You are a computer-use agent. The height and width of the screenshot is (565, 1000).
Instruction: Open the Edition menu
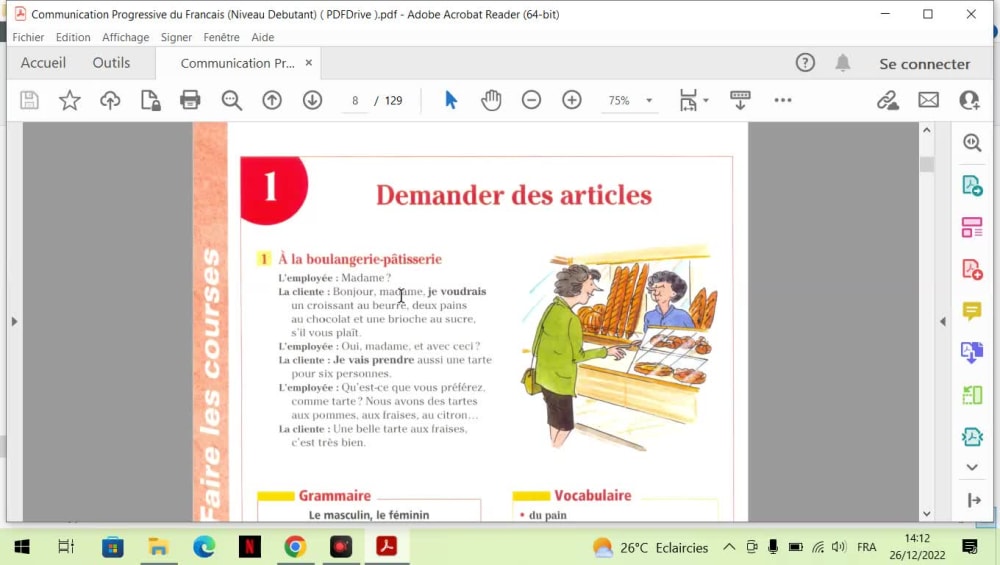(73, 37)
